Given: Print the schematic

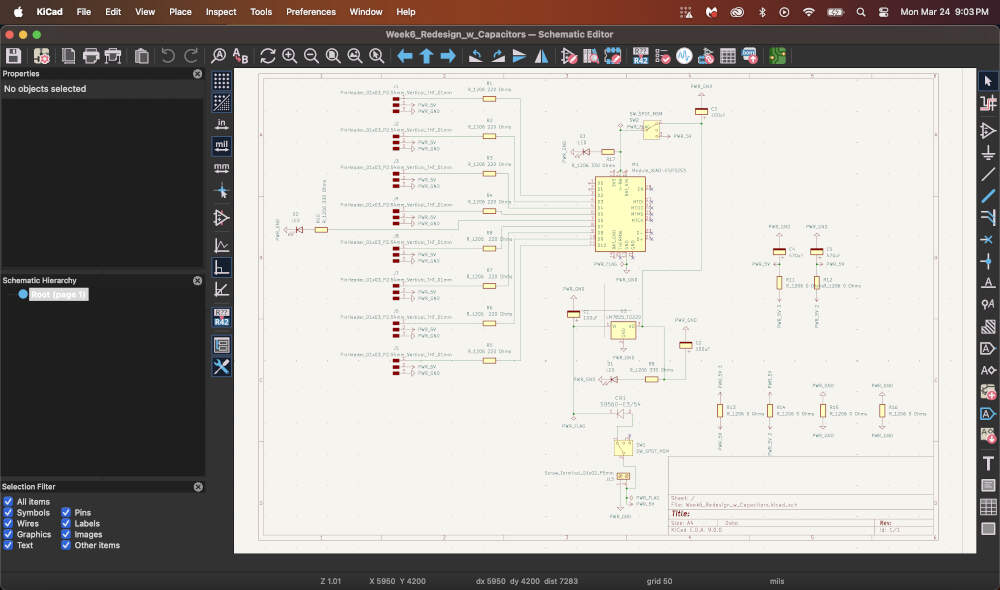Looking at the screenshot, I should 91,56.
